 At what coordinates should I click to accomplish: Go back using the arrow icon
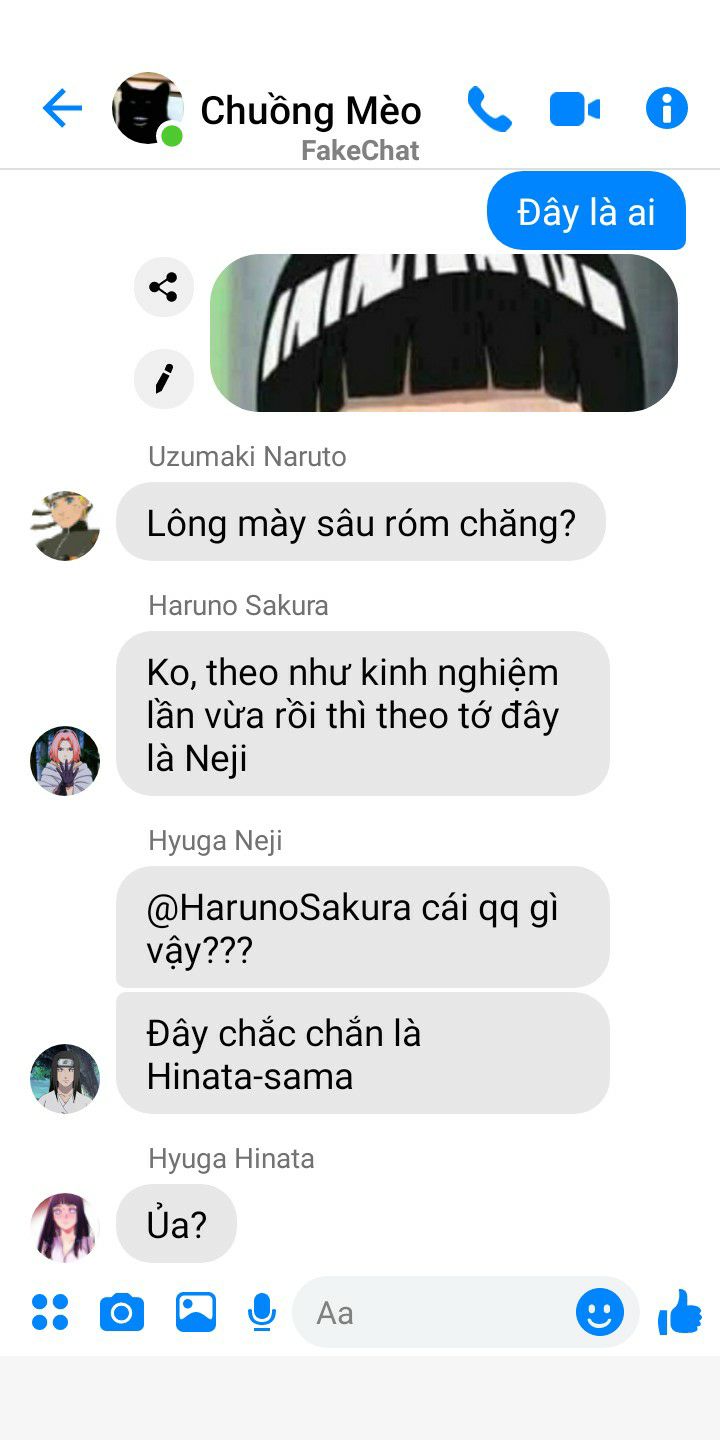tap(62, 108)
